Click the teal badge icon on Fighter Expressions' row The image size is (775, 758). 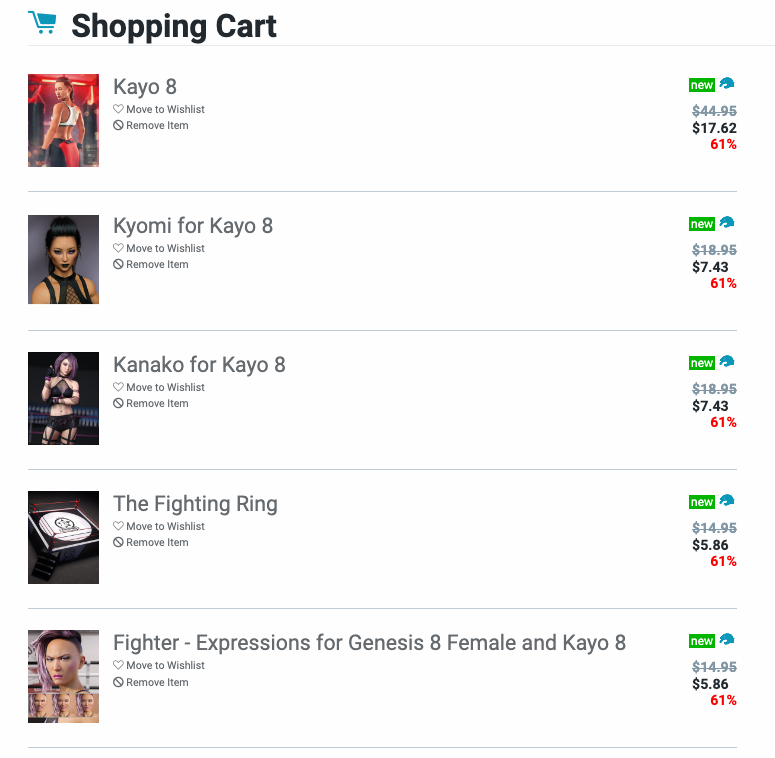coord(727,640)
